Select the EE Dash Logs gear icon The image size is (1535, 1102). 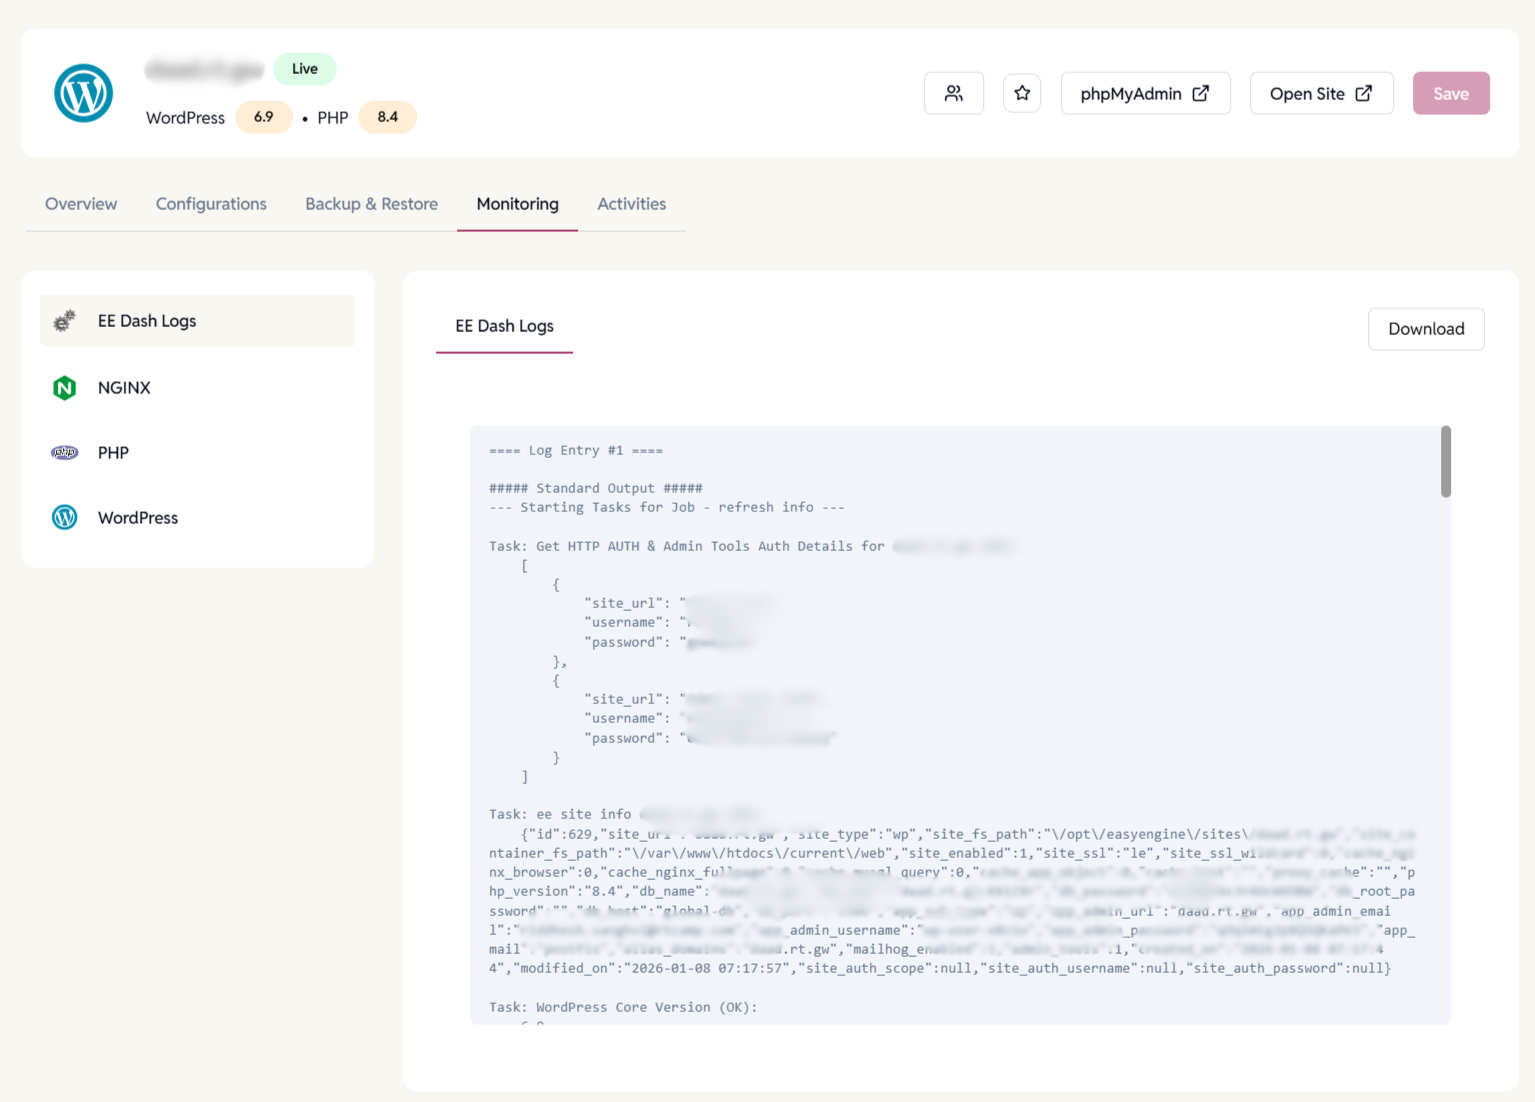pyautogui.click(x=64, y=320)
